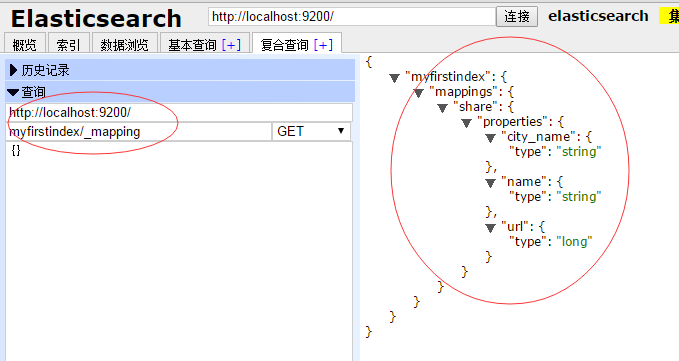The image size is (679, 361).
Task: Click inside the request body editor
Action: (179, 251)
